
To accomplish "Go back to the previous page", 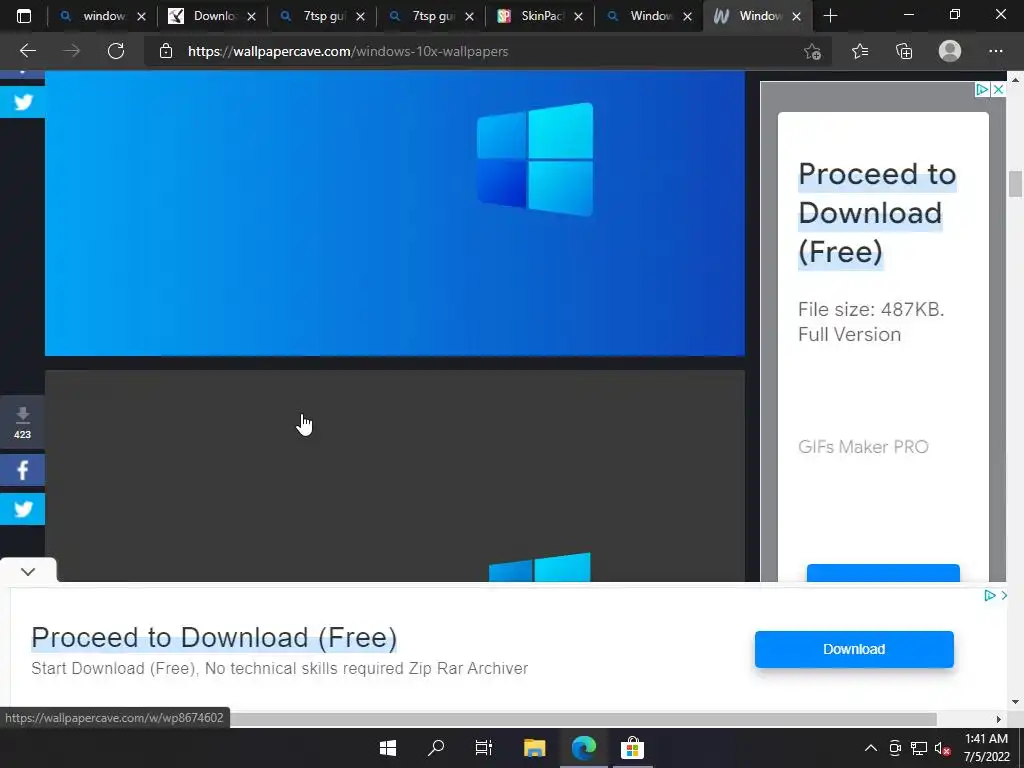I will (27, 51).
